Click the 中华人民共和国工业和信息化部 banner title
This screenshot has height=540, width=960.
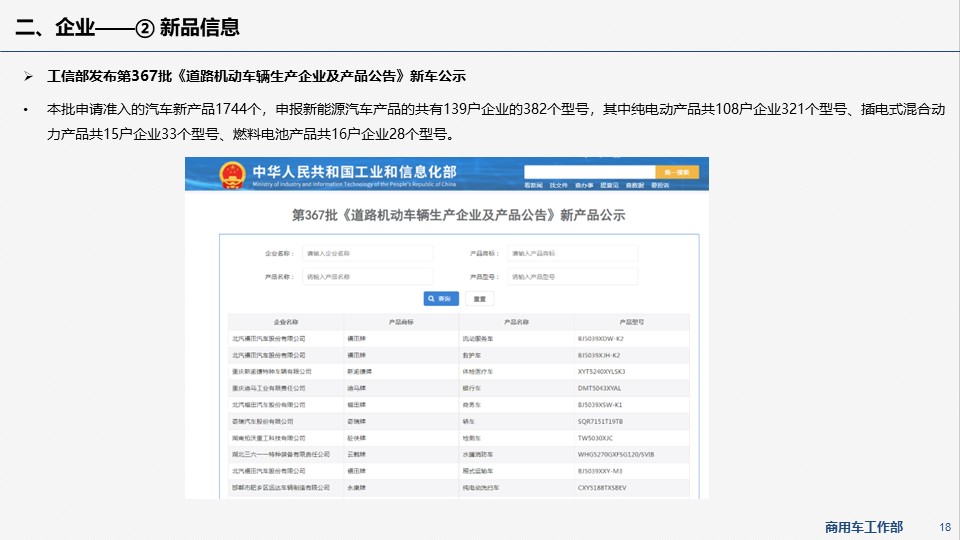[354, 172]
